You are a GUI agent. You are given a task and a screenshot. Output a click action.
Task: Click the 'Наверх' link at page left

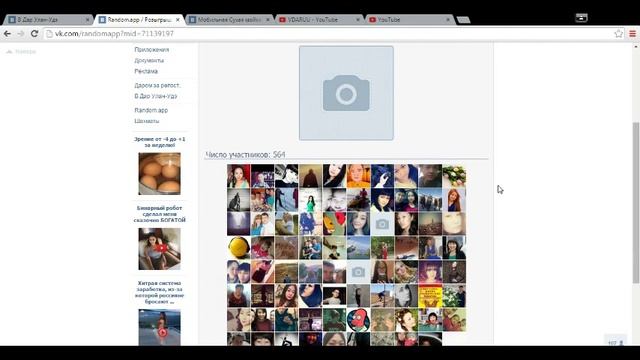tap(21, 51)
